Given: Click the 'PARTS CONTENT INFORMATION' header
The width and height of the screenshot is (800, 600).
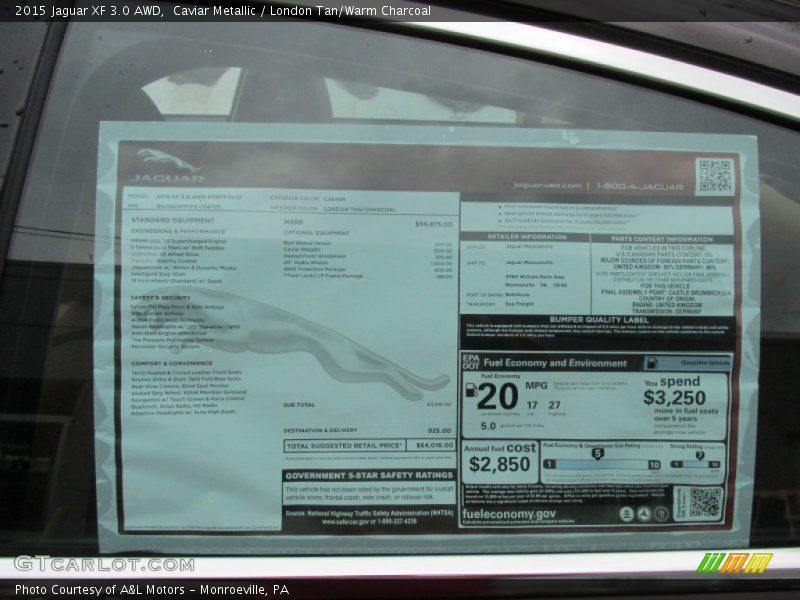Looking at the screenshot, I should (662, 239).
